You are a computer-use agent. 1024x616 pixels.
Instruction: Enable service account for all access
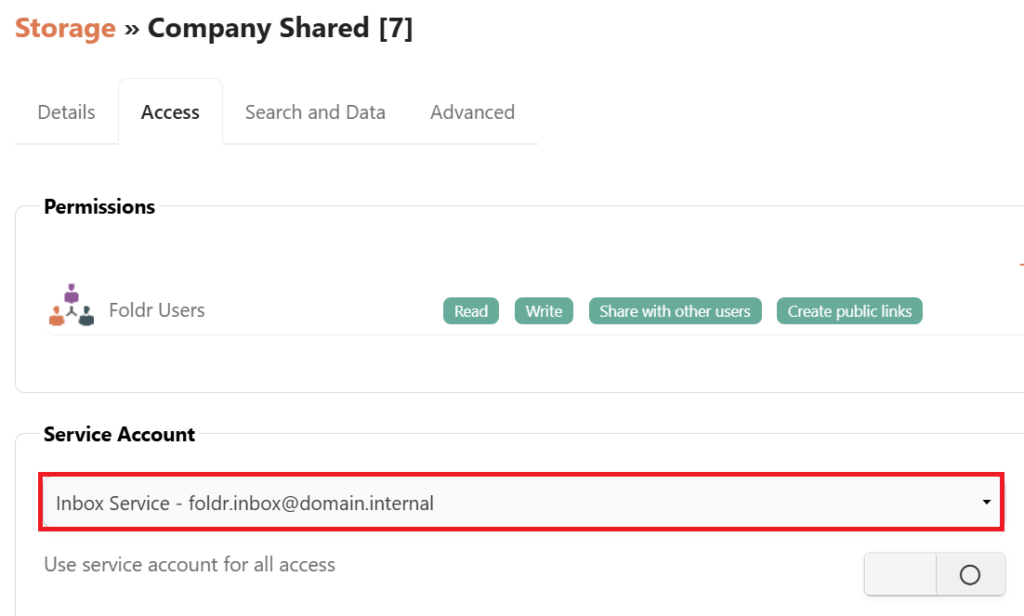(934, 574)
